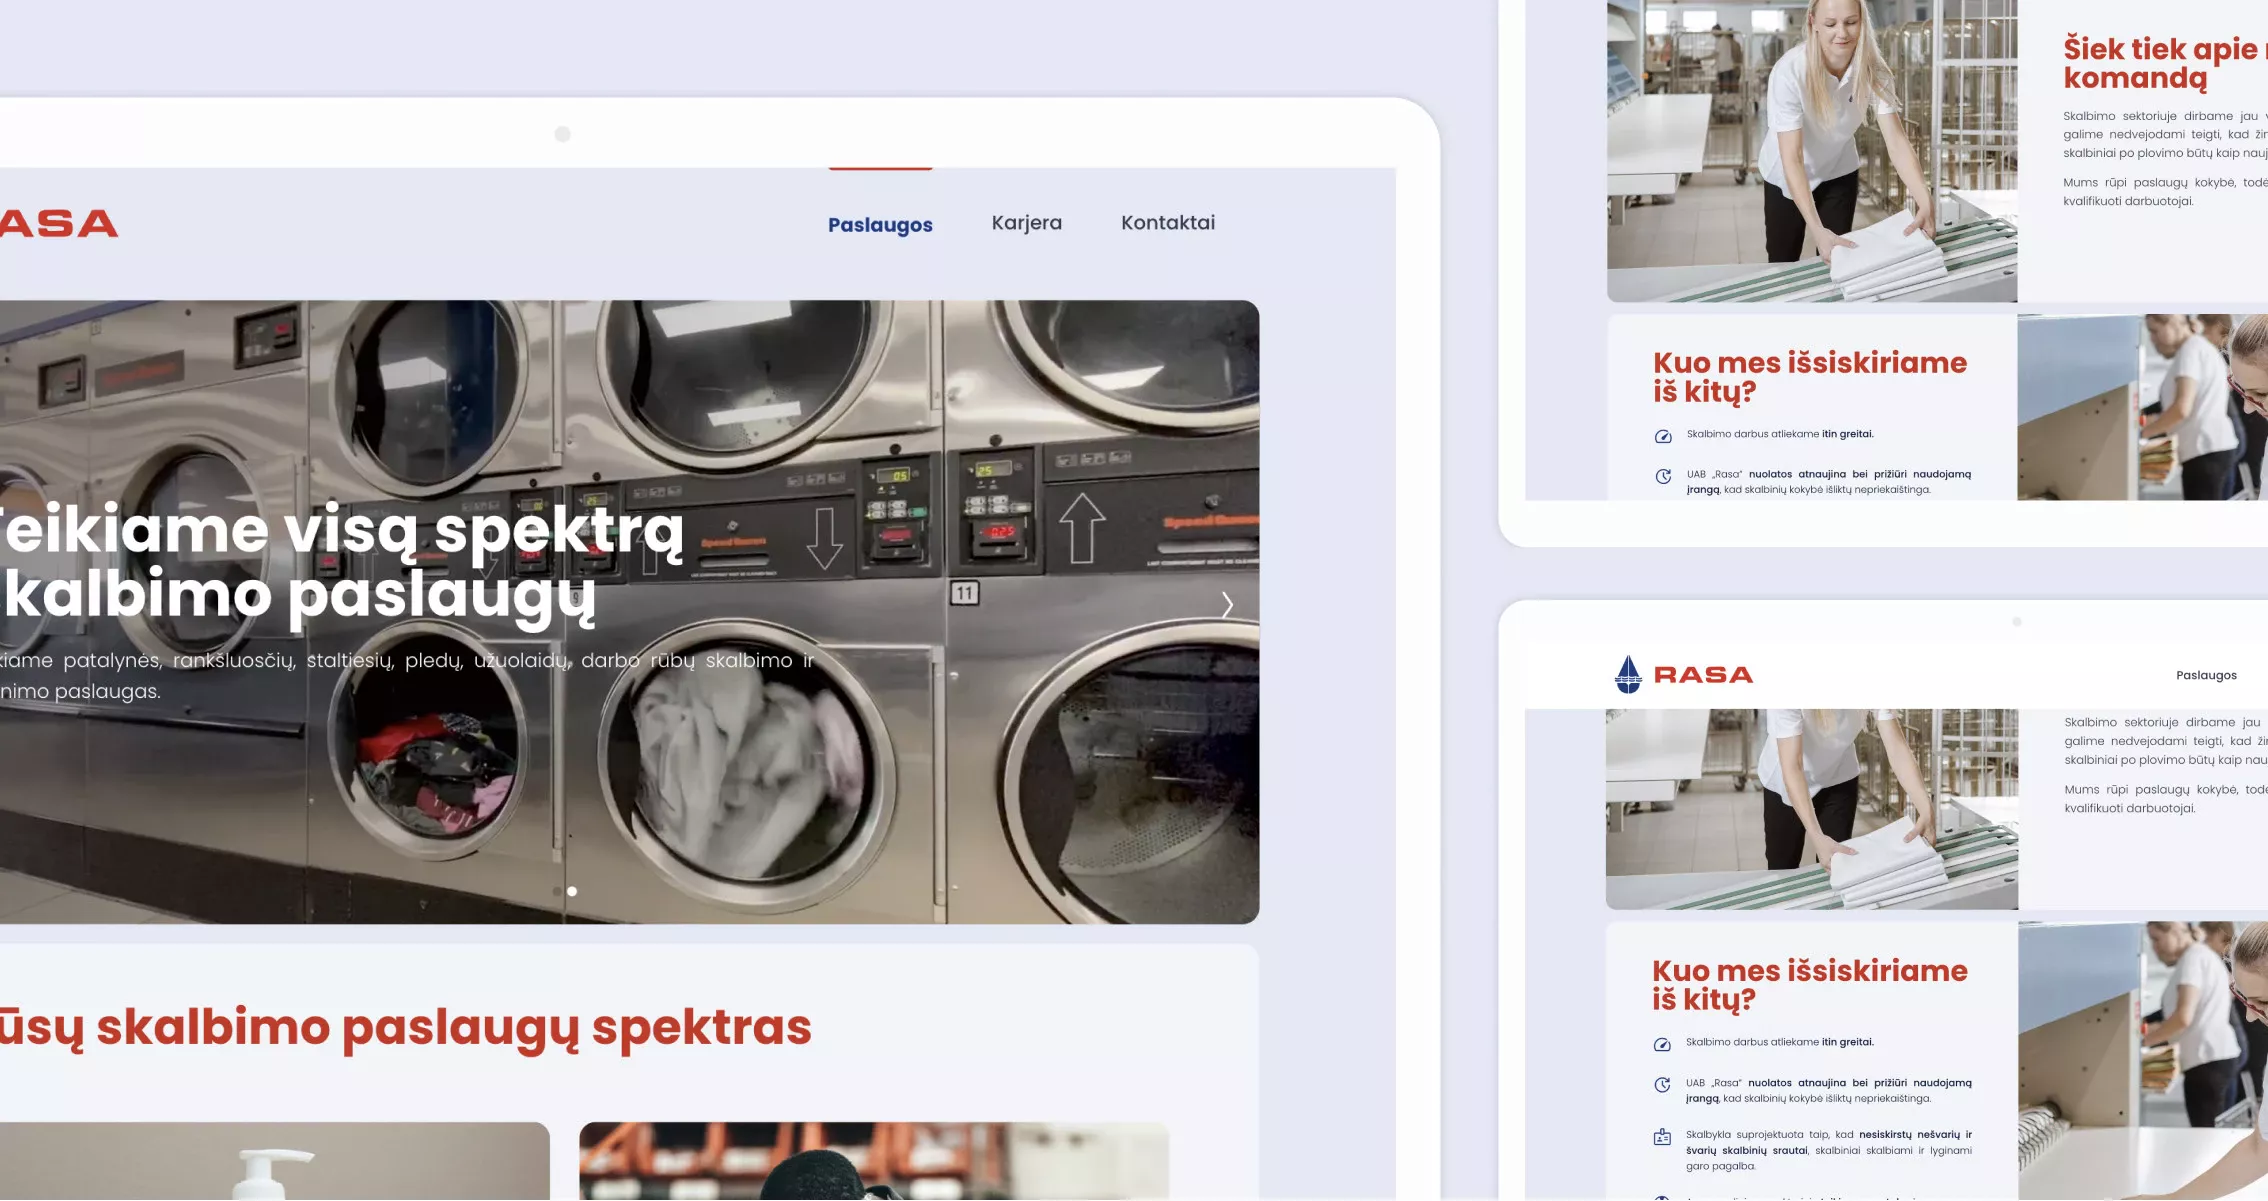This screenshot has height=1201, width=2268.
Task: Go to the Karjera page
Action: [x=1027, y=223]
